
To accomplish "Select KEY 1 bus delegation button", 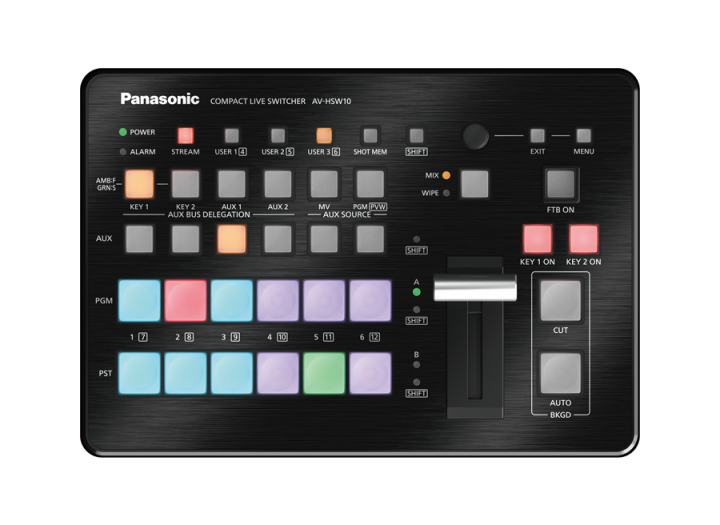I will click(139, 184).
